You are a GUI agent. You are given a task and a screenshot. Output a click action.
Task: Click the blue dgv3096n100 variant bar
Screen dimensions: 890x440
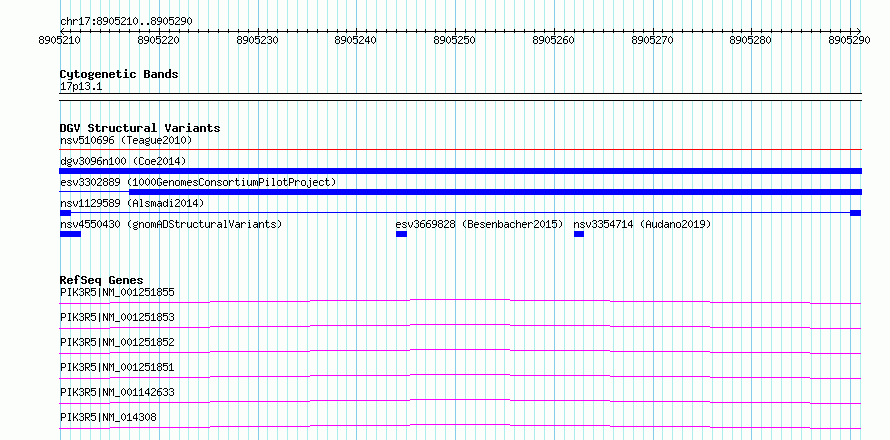(461, 171)
